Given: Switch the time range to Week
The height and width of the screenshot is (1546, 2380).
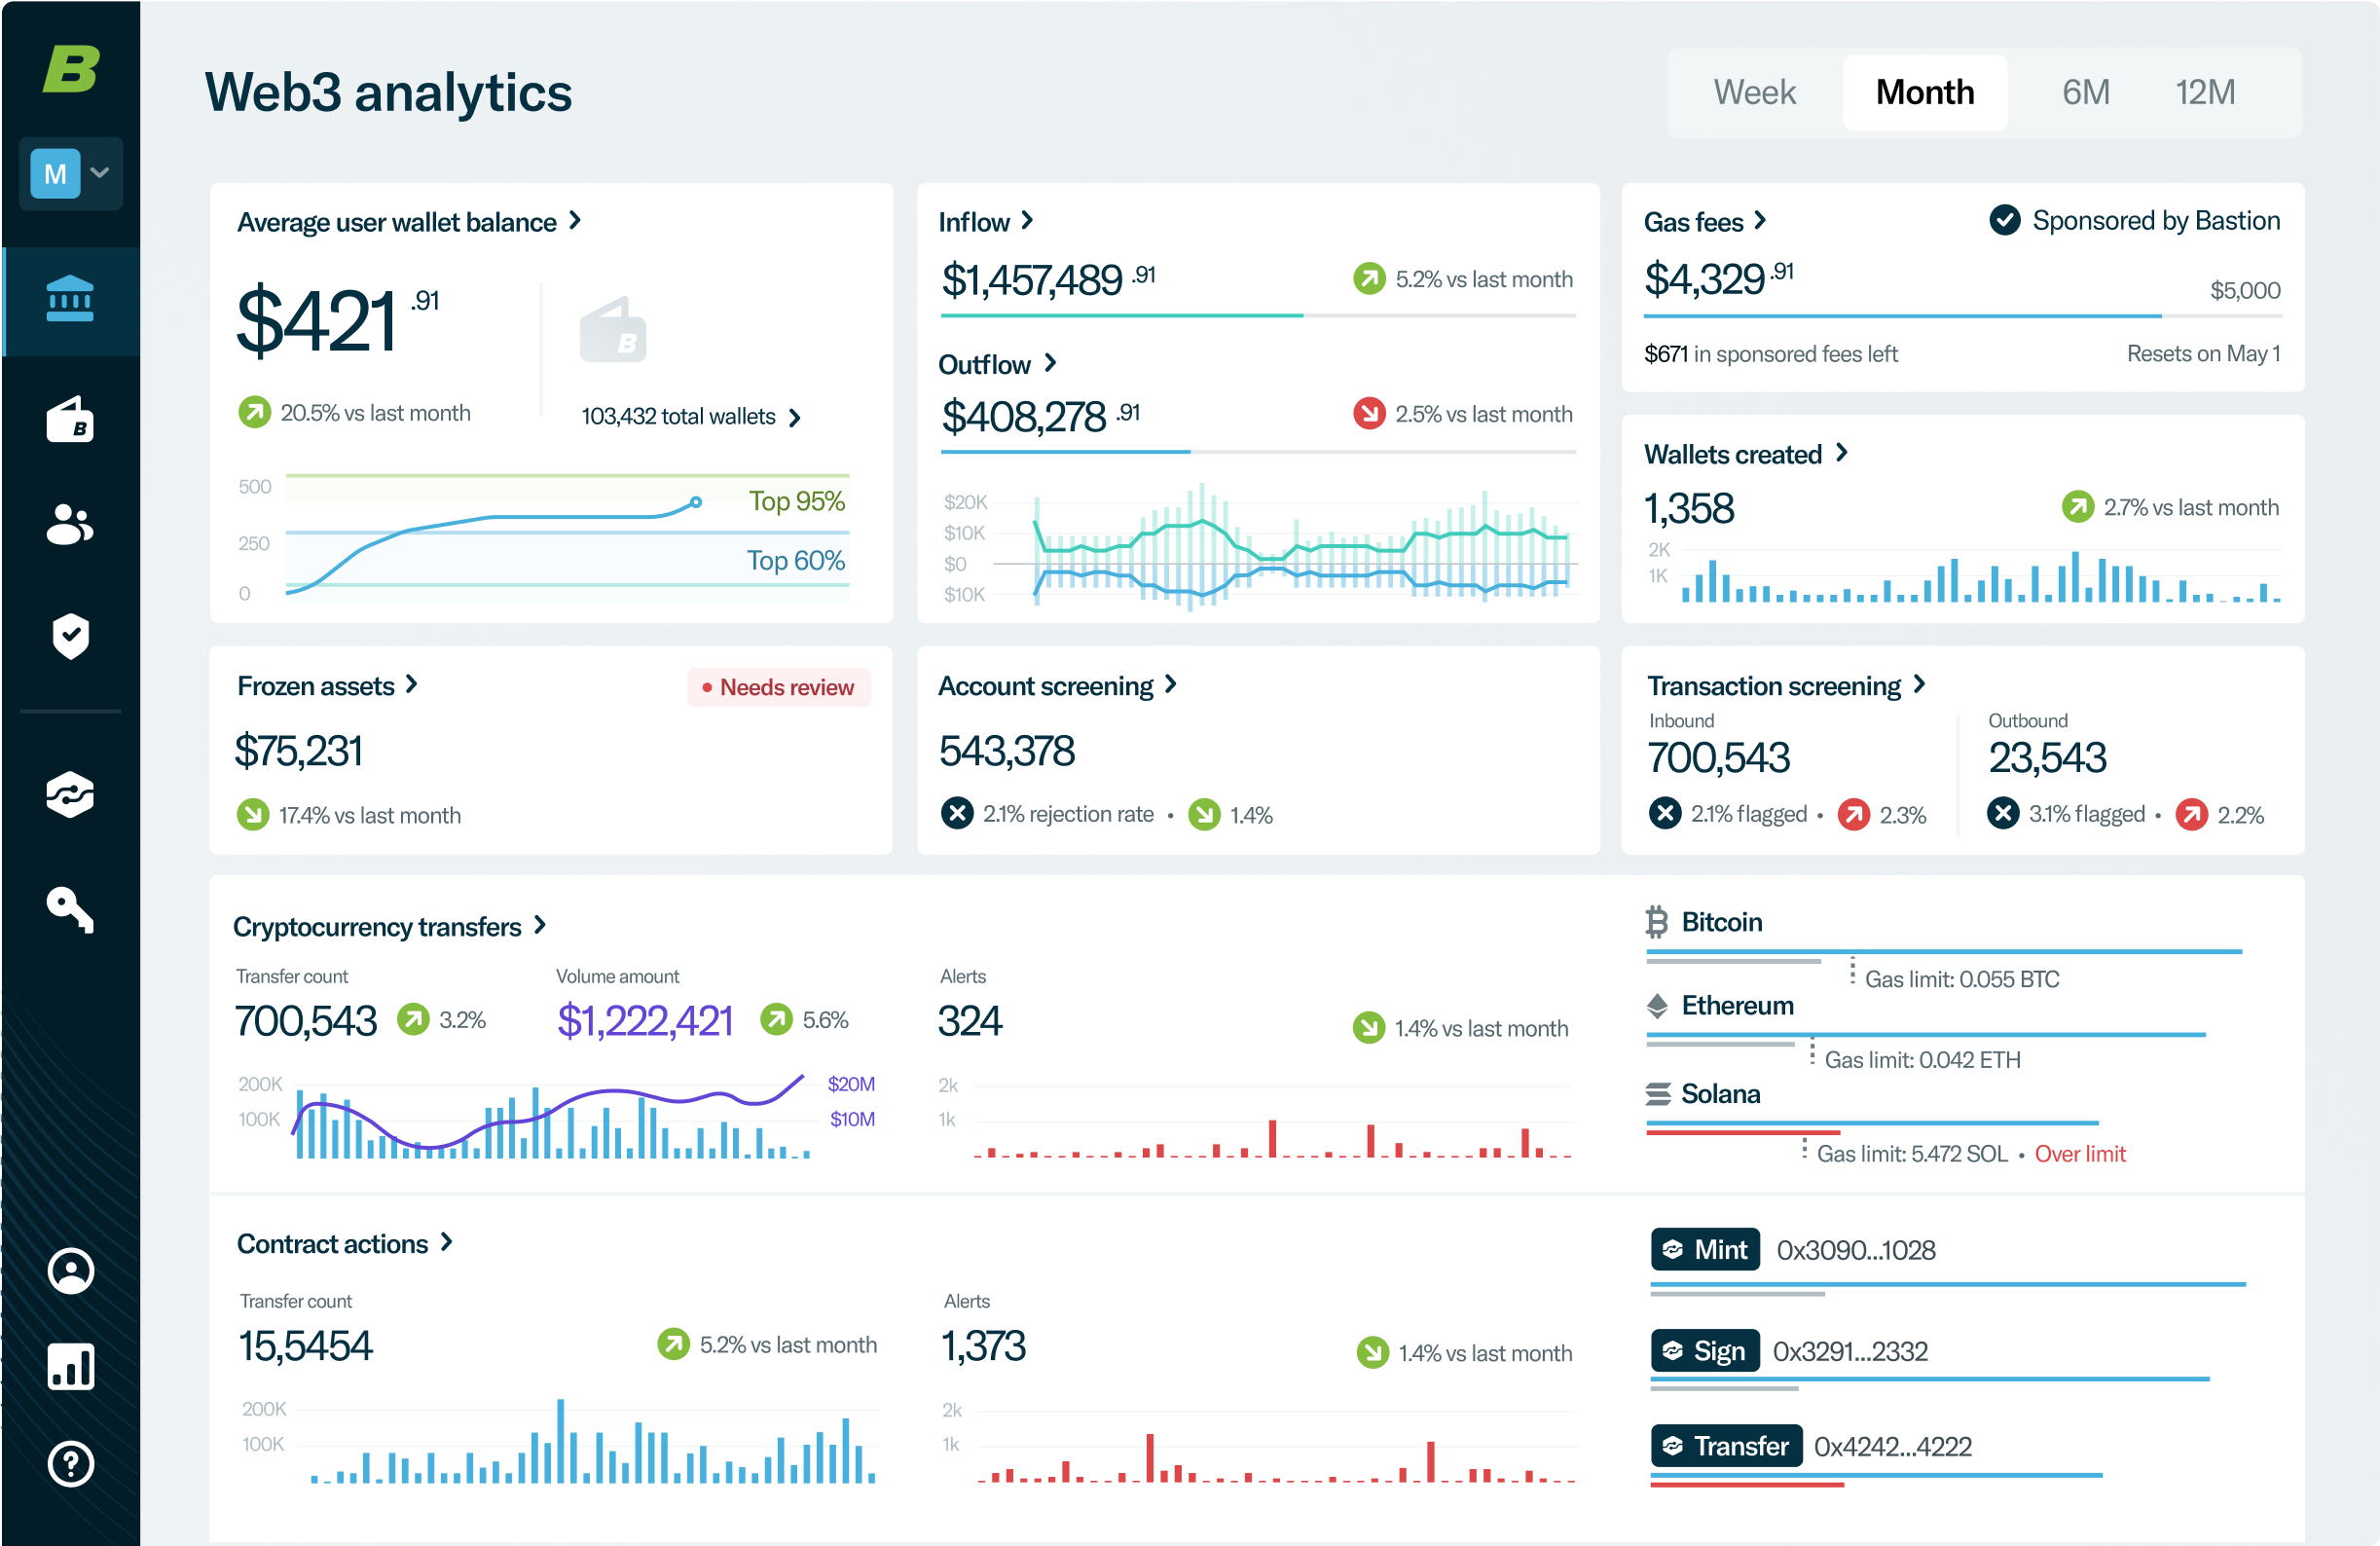Looking at the screenshot, I should pyautogui.click(x=1754, y=92).
